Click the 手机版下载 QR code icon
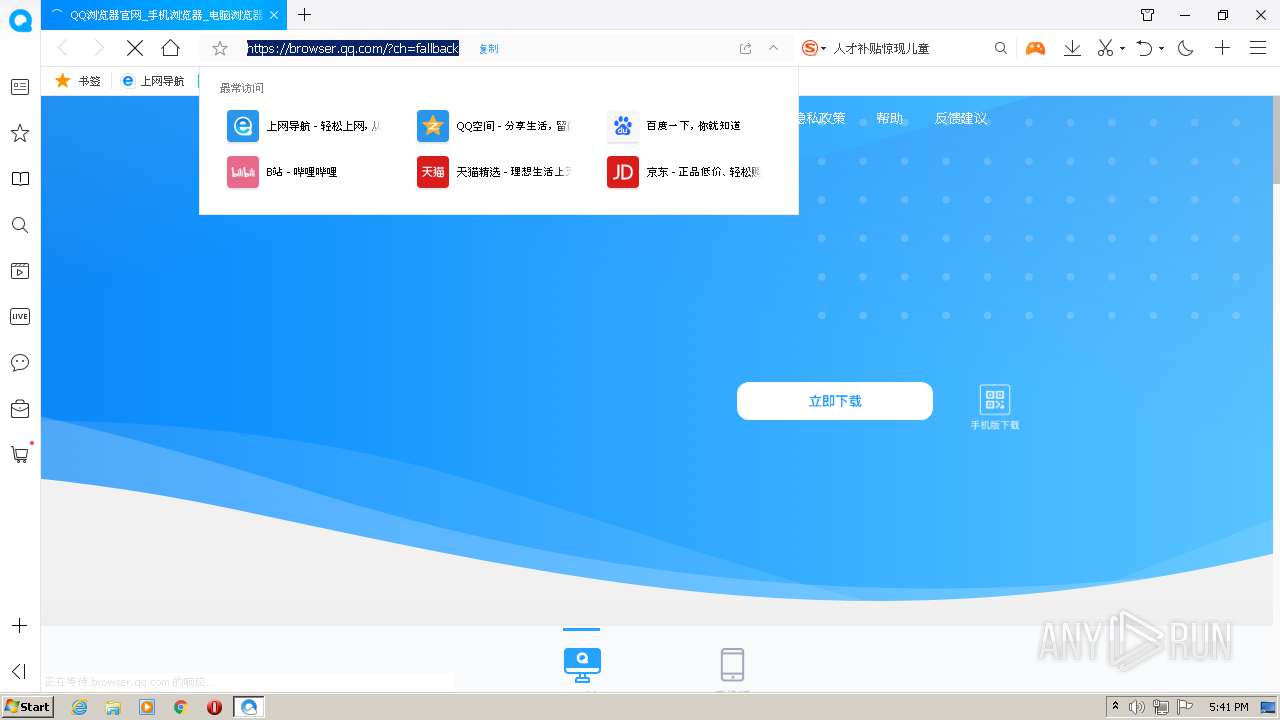 coord(995,400)
